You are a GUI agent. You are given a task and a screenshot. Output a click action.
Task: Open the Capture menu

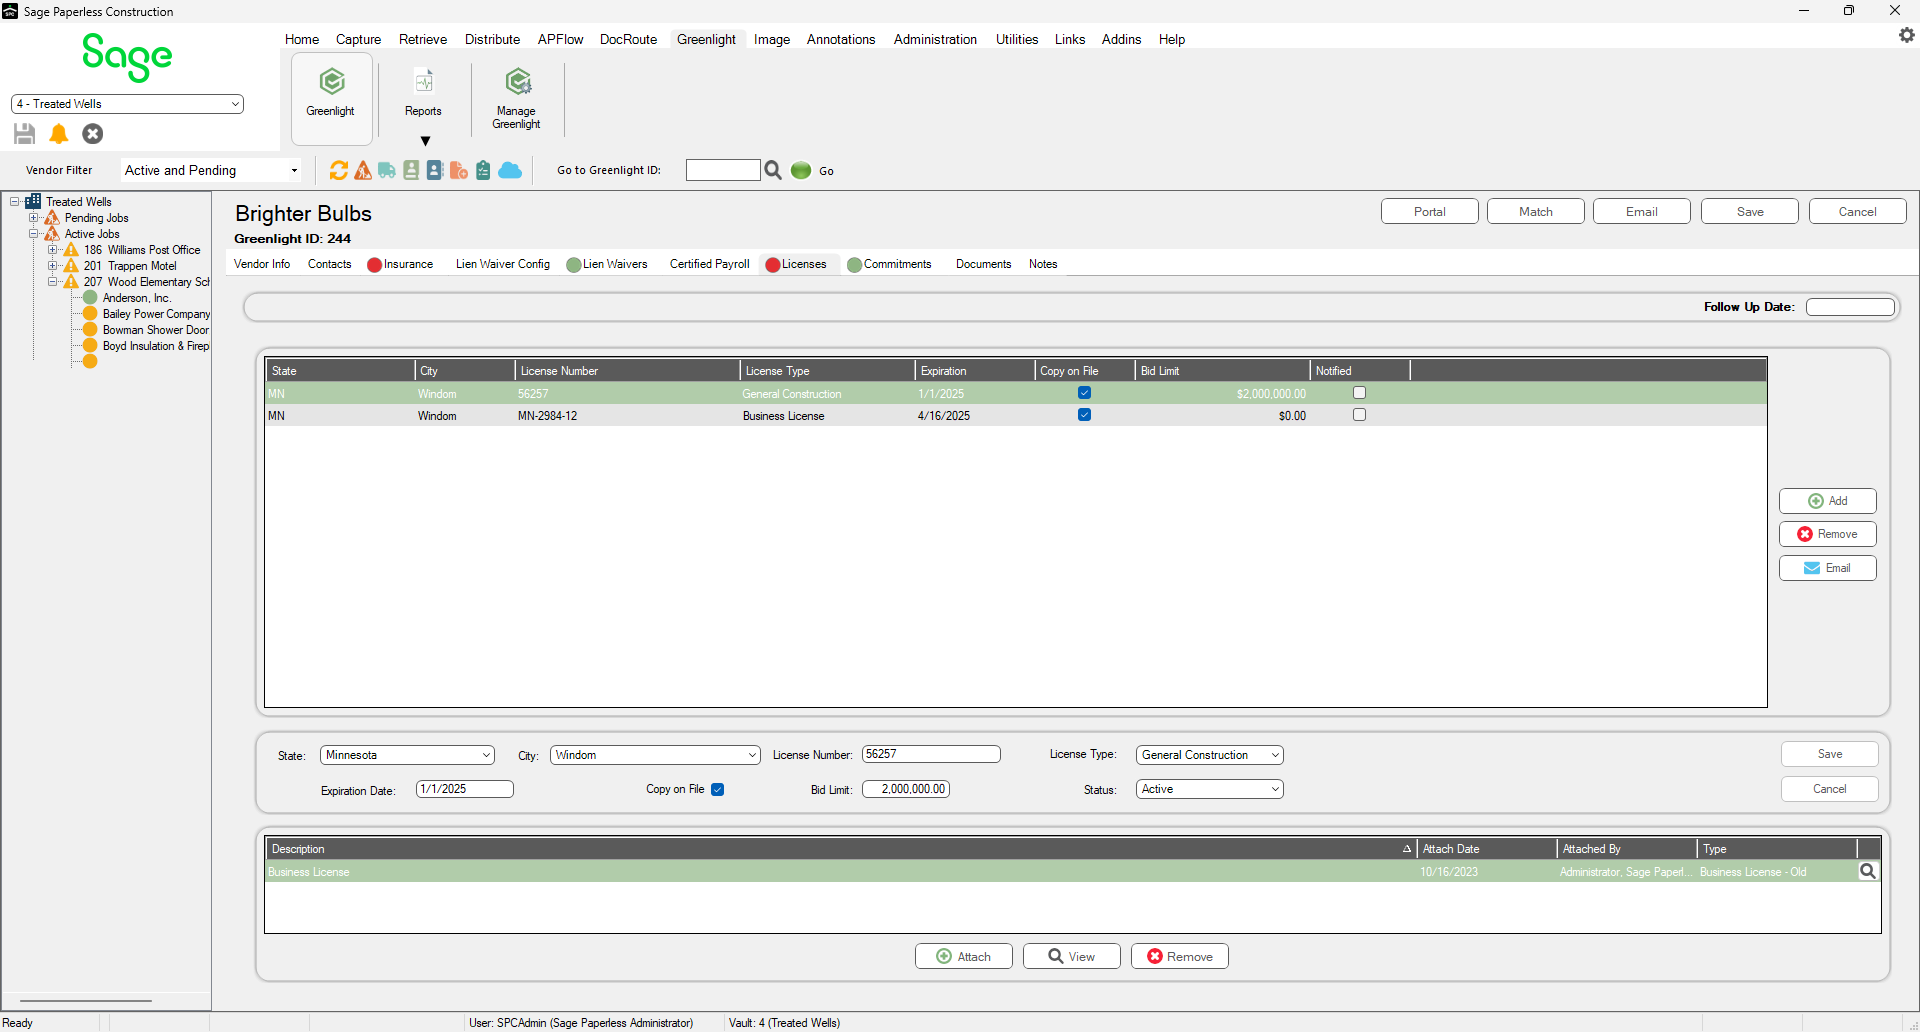pos(358,39)
